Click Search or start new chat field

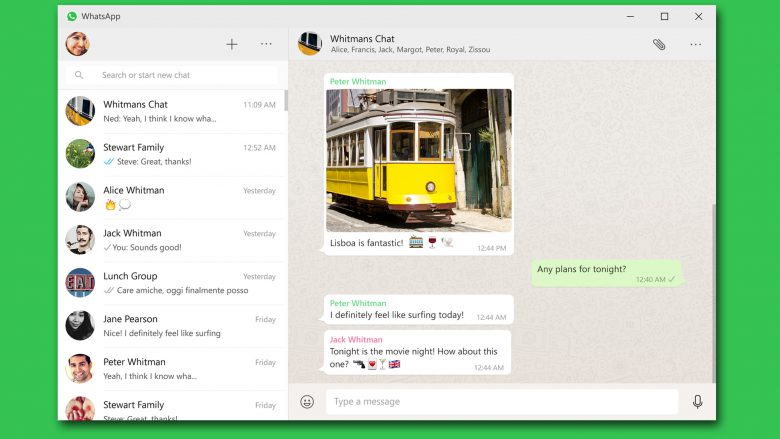(x=171, y=75)
